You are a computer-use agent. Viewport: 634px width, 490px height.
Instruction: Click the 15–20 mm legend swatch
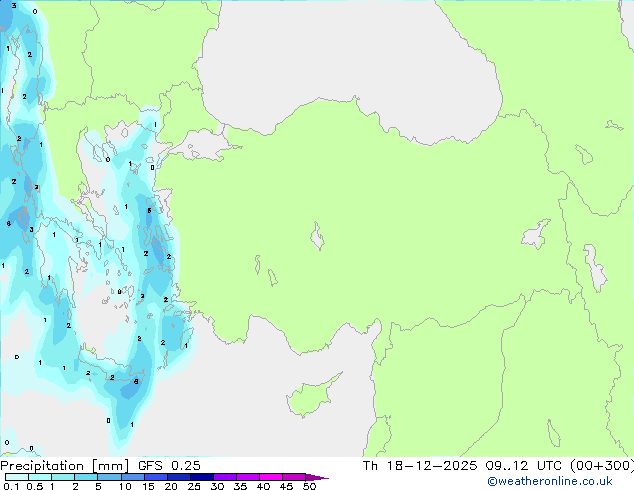pos(155,477)
